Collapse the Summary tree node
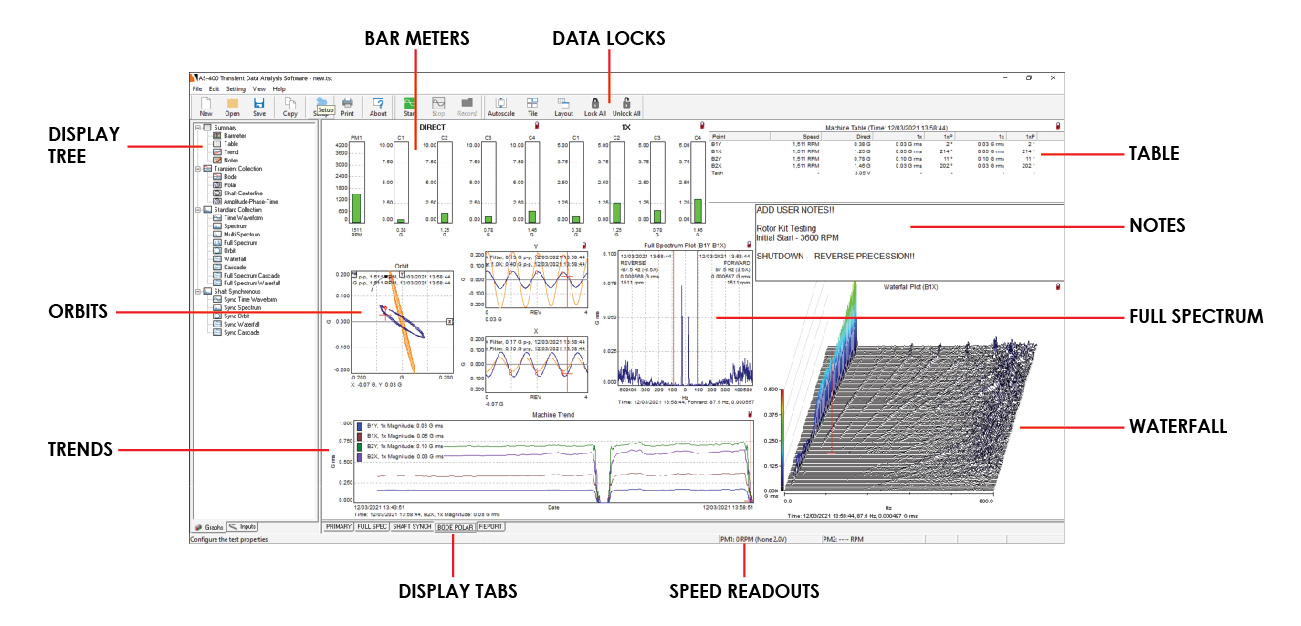The image size is (1301, 626). [198, 127]
